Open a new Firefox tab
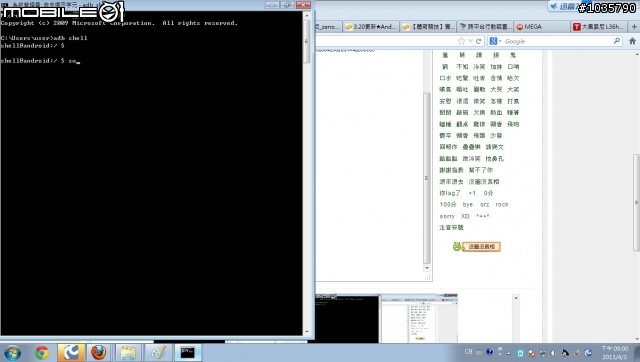Screen dimensions: 640x362 point(634,27)
